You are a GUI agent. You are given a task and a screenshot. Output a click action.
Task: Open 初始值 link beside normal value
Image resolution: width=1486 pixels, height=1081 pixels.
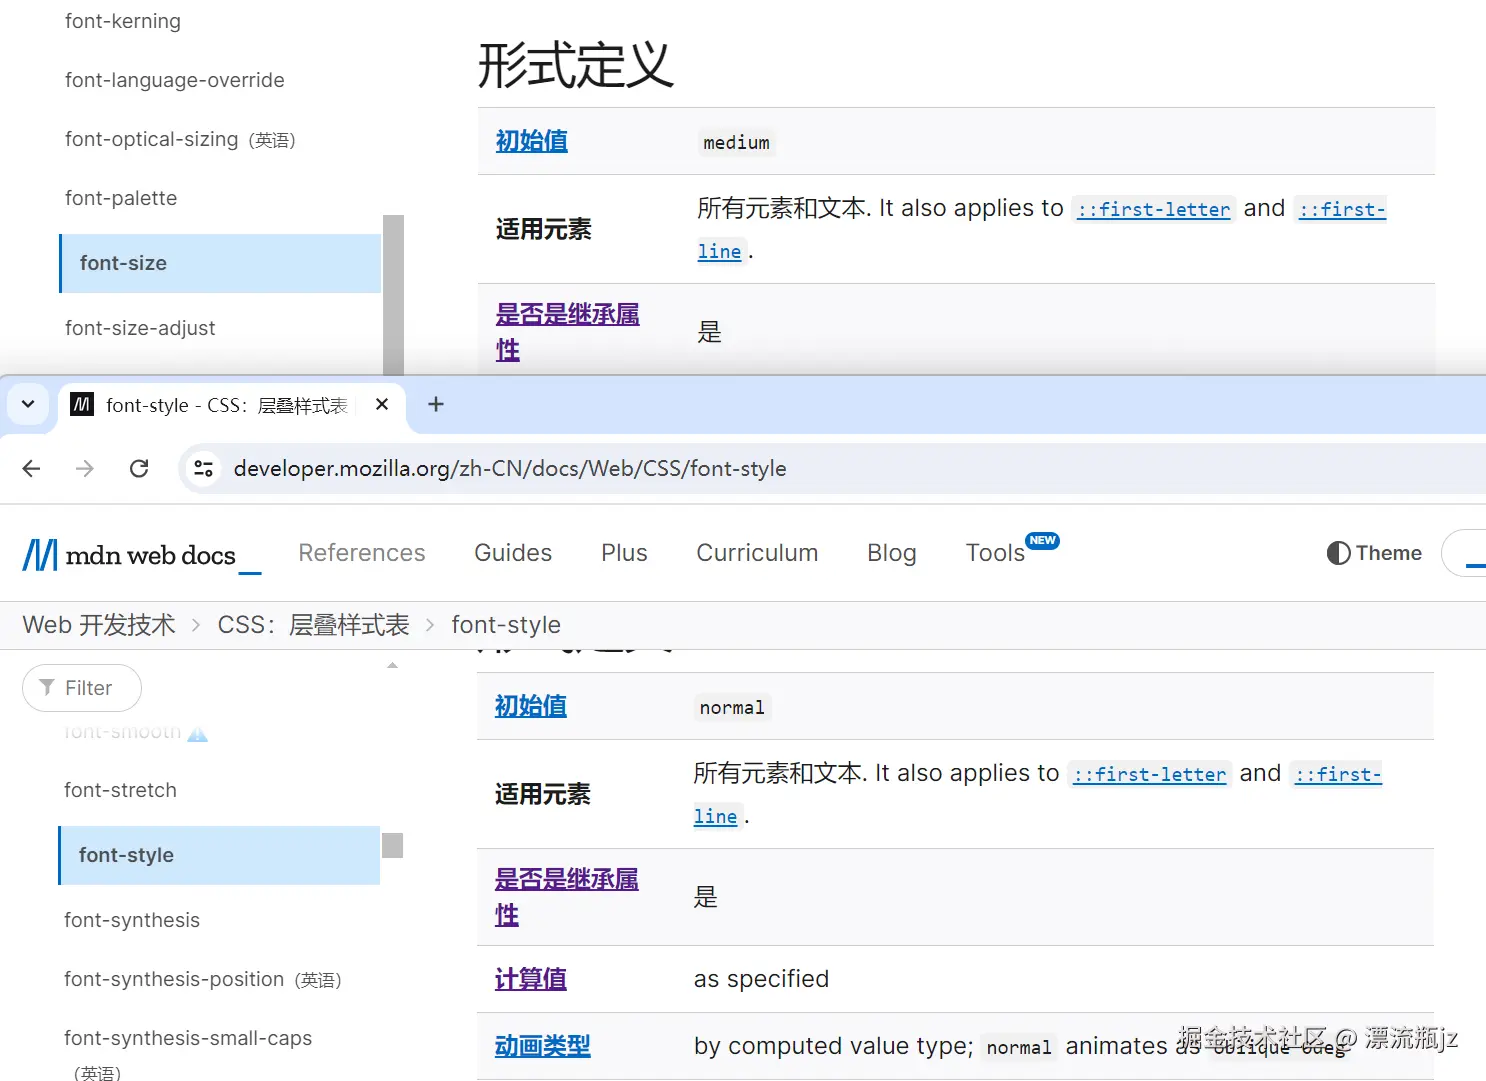pos(531,706)
